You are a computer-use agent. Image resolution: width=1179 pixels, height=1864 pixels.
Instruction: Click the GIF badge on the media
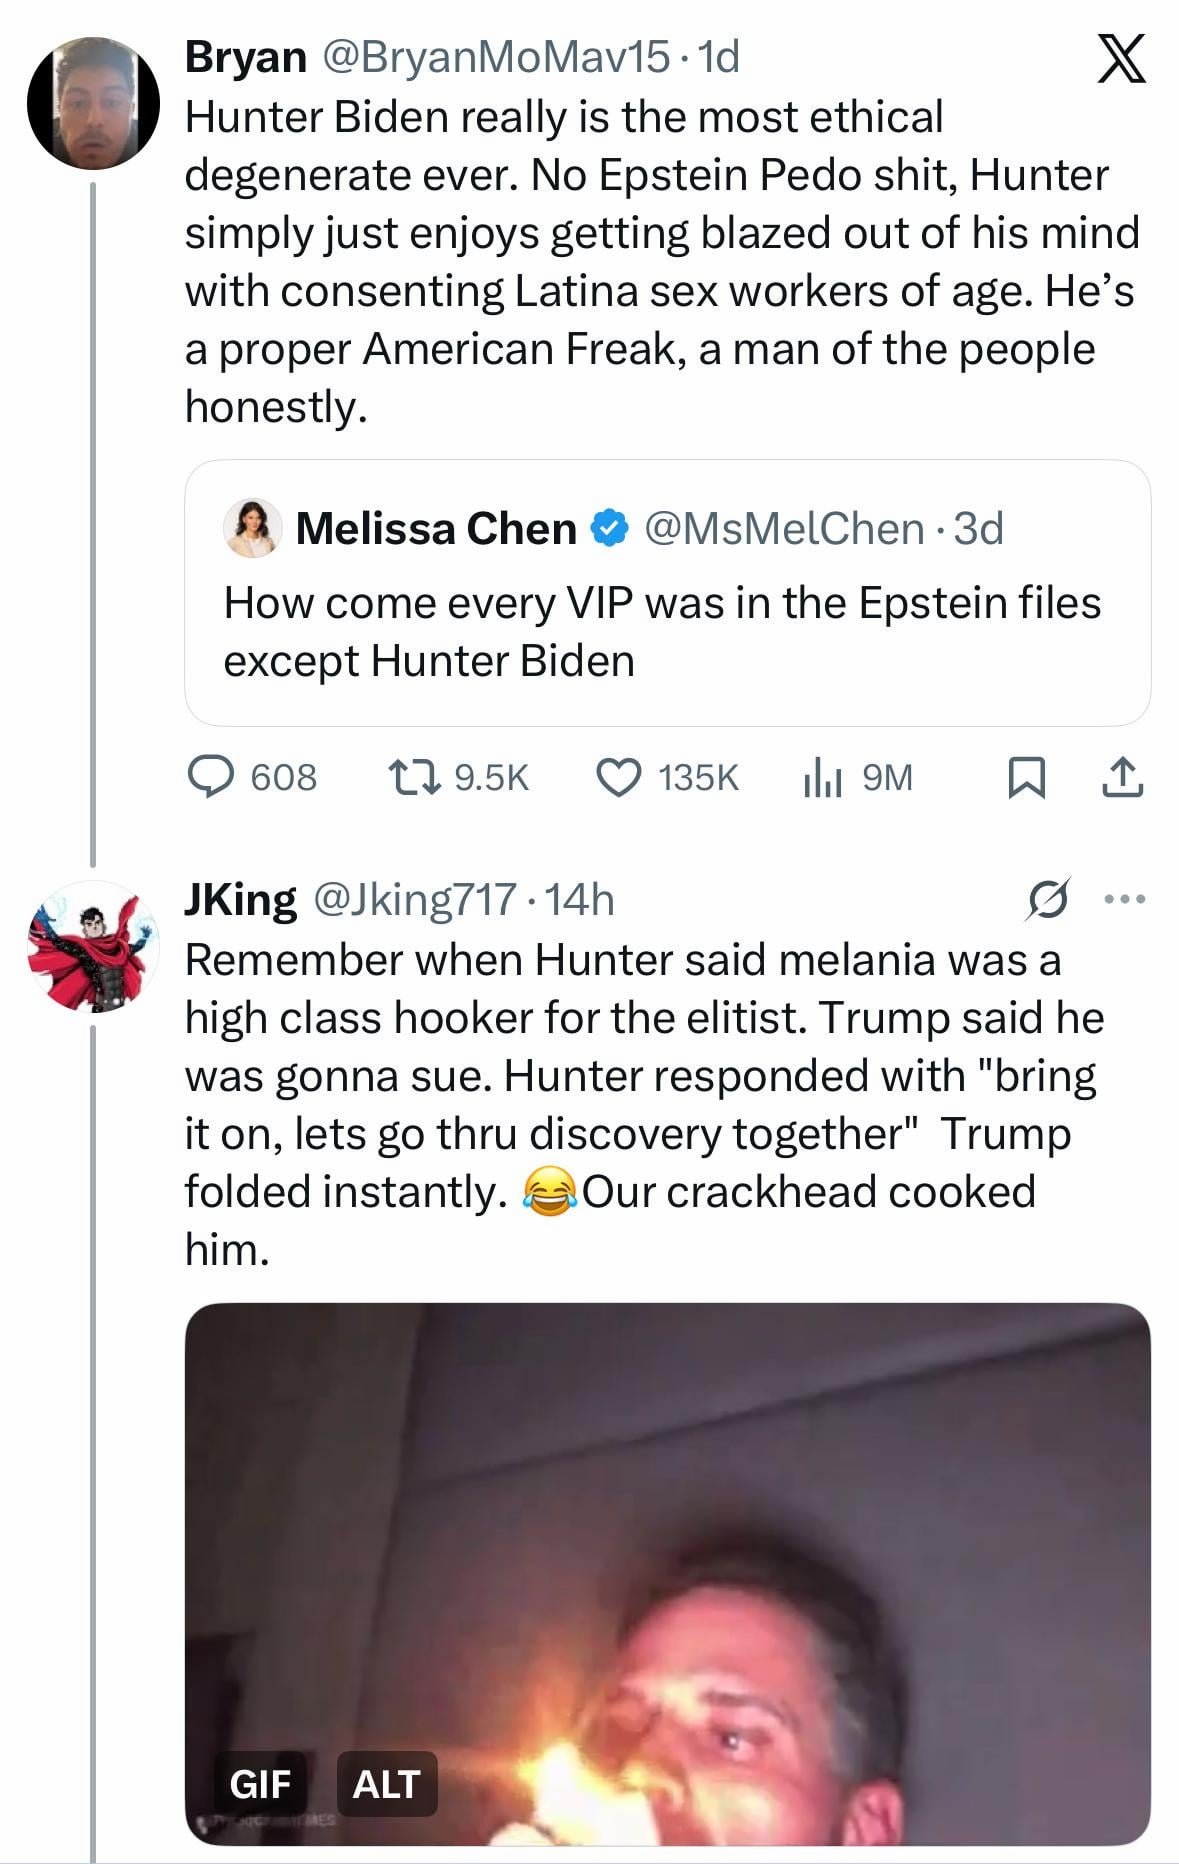click(260, 1783)
